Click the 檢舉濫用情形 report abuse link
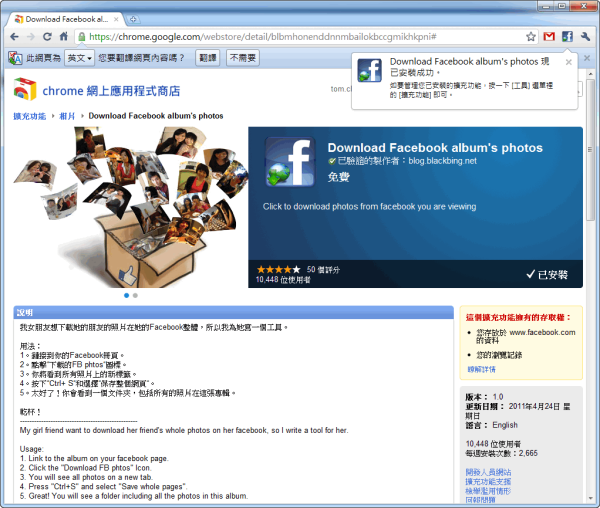600x508 pixels. click(x=488, y=491)
